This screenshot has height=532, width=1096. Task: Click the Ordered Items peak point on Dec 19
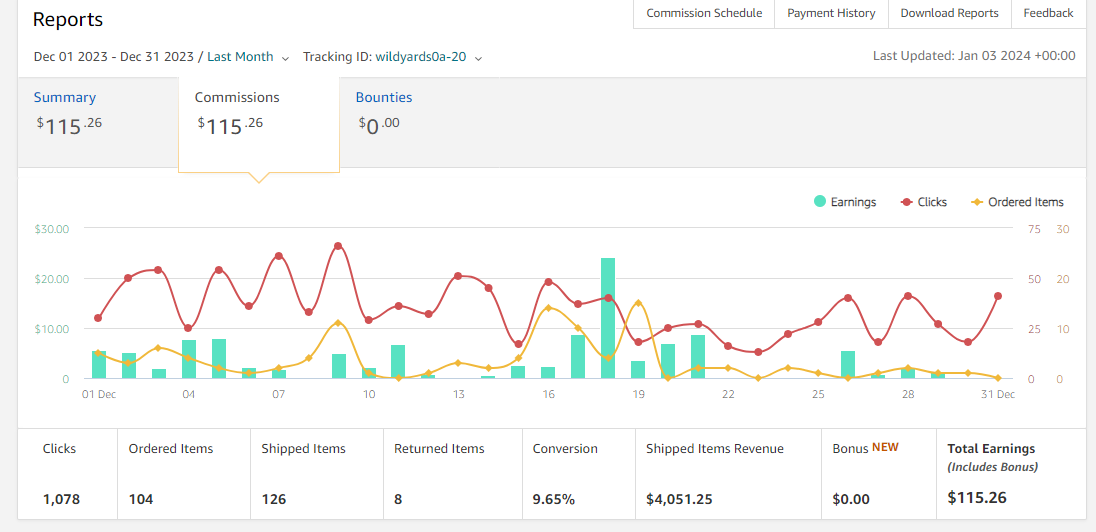[x=638, y=303]
